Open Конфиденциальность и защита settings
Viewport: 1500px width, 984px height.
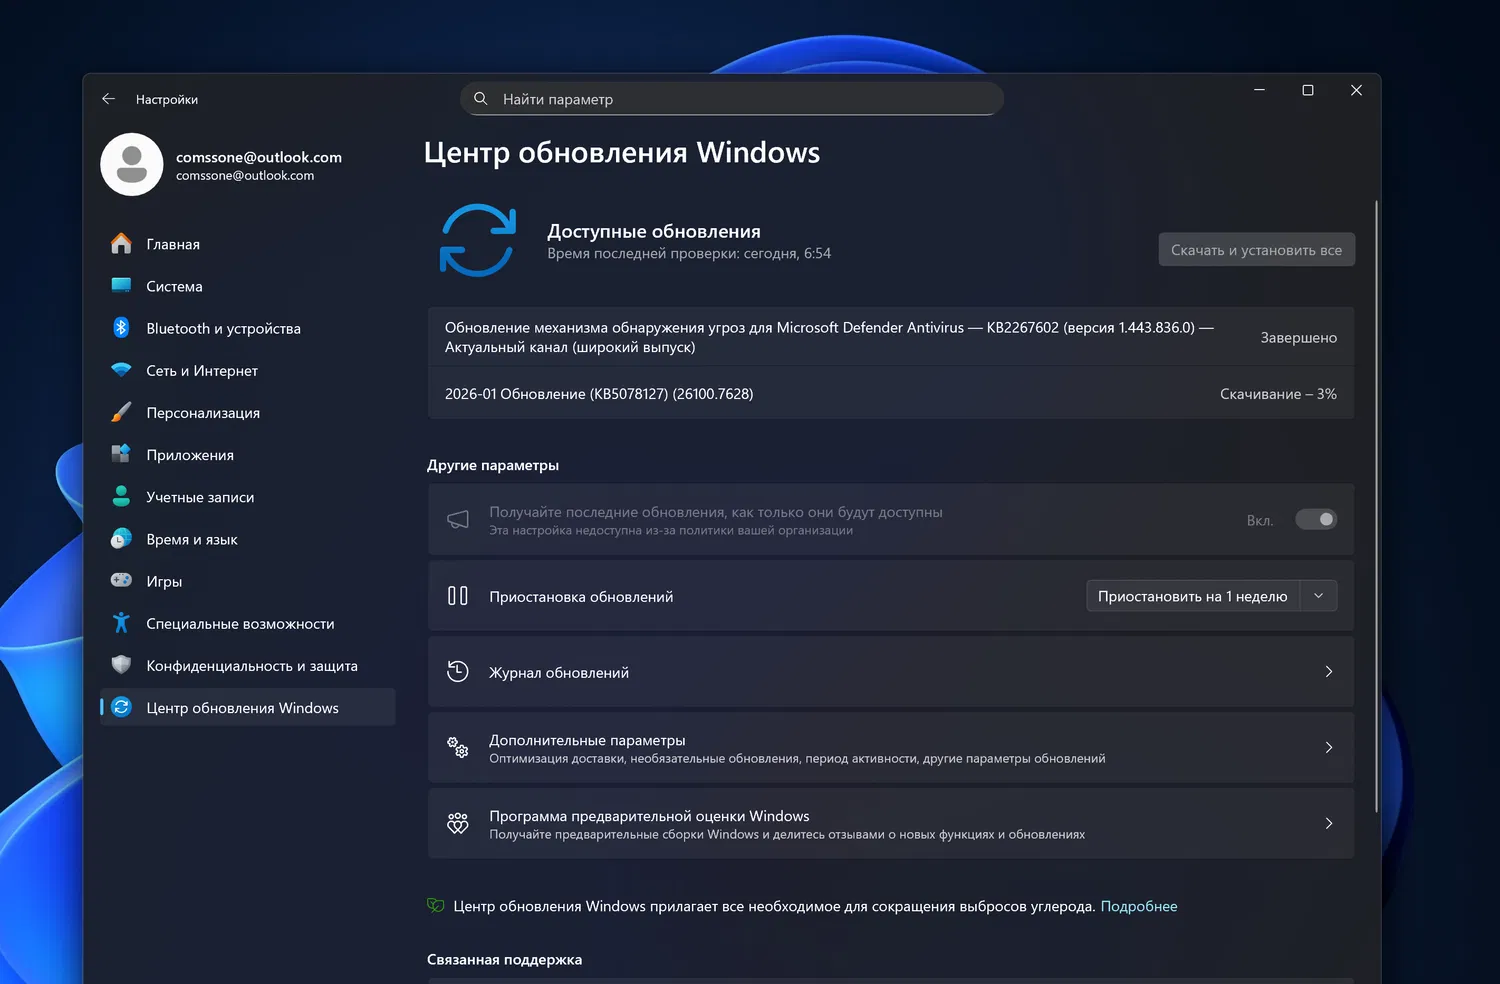(248, 665)
